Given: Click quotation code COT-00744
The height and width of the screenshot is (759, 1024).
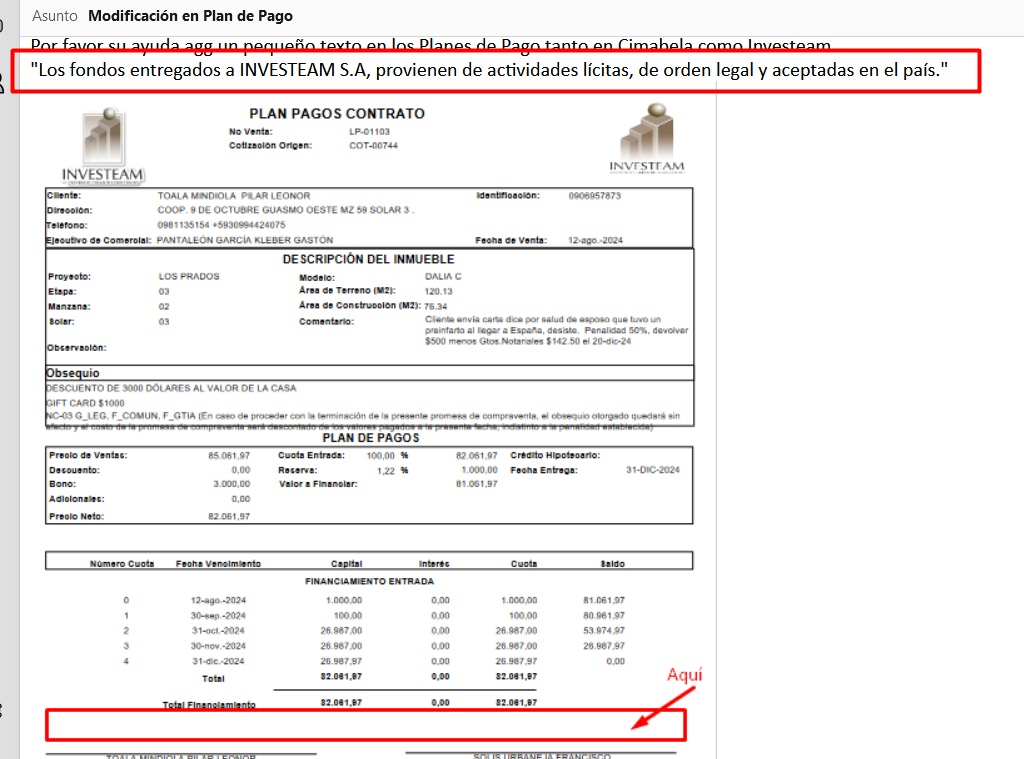Looking at the screenshot, I should coord(373,146).
